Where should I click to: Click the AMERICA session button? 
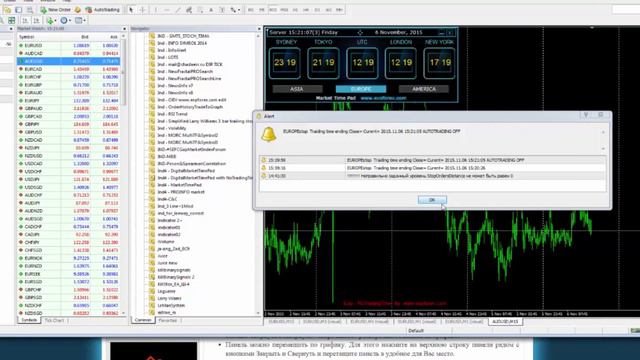click(x=424, y=89)
